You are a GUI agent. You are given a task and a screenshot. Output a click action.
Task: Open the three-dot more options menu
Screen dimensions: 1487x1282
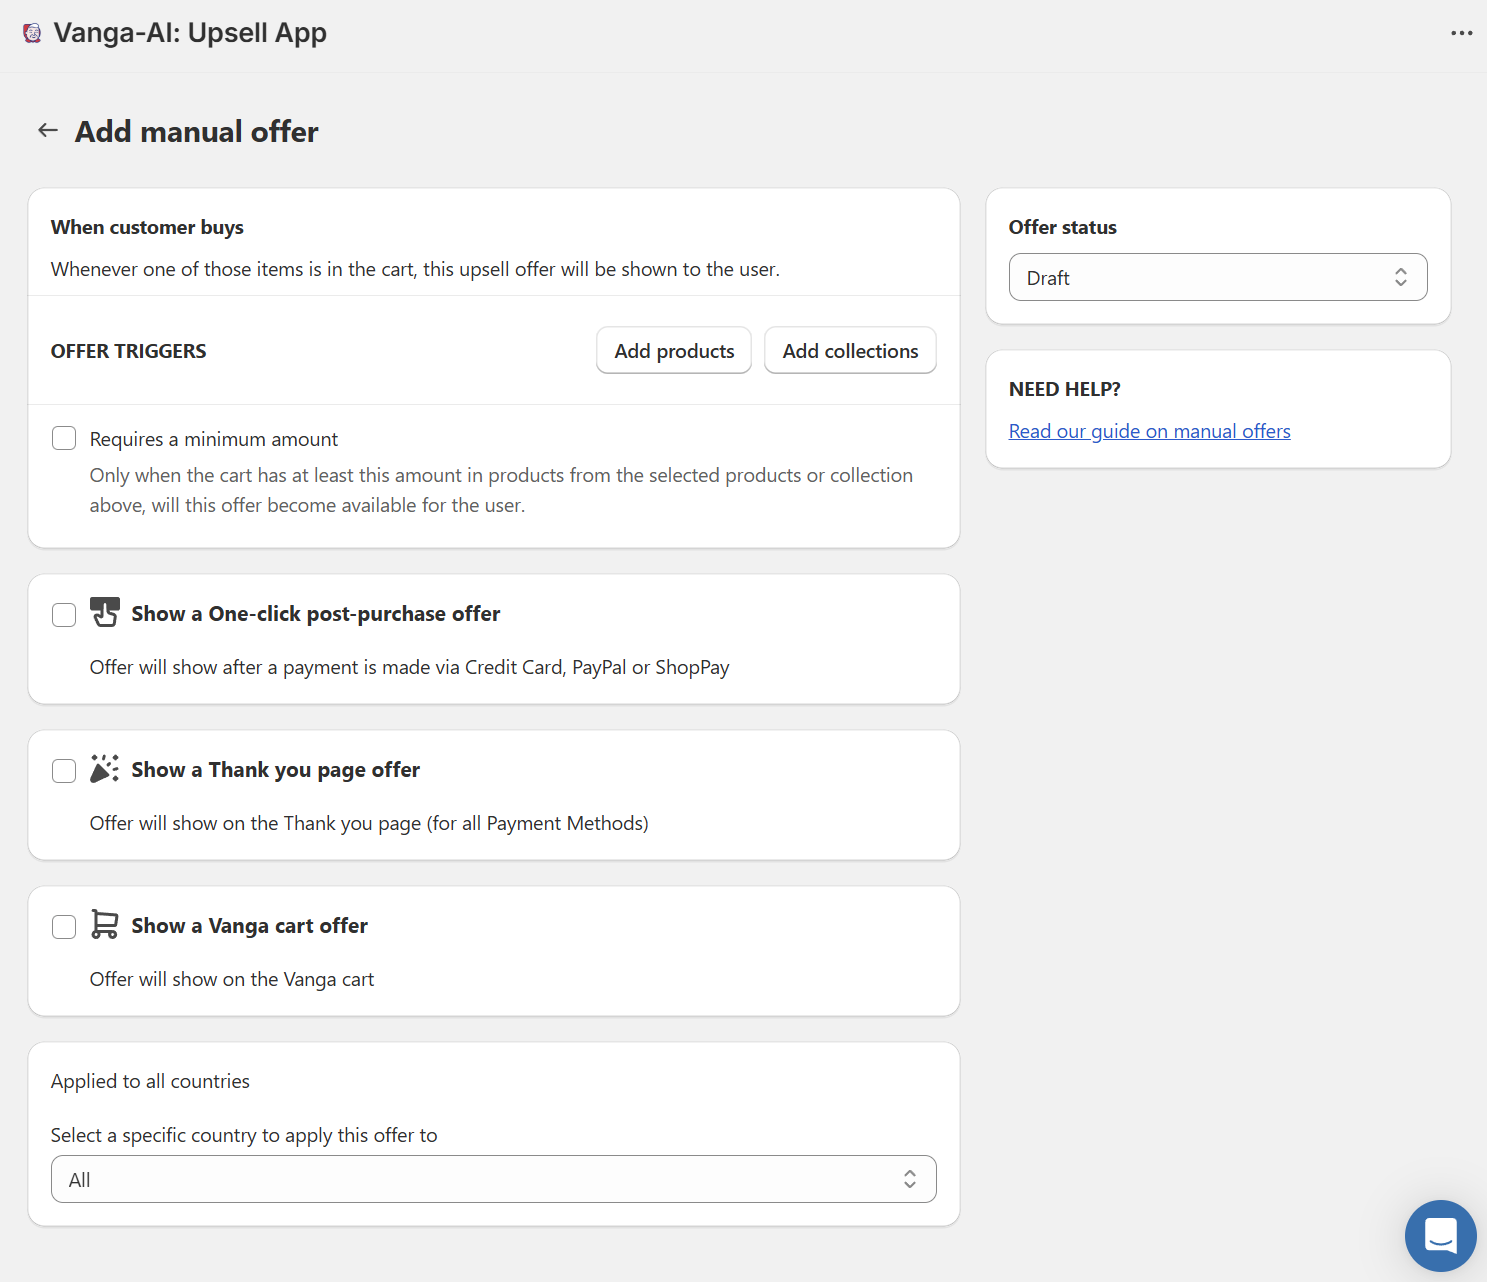click(1461, 33)
